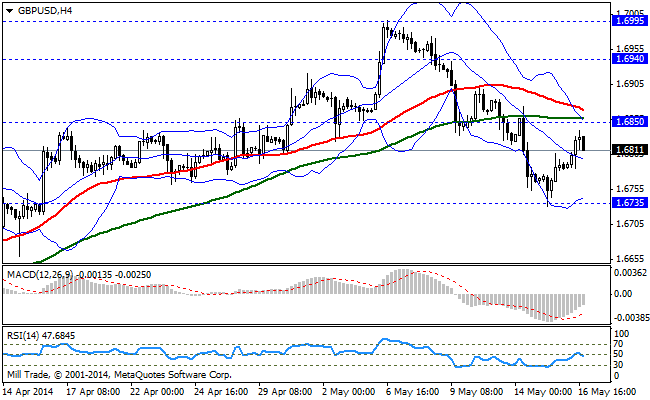The image size is (650, 400).
Task: Open the chart menu arrow beside GBPUSD,H4
Action: (10, 11)
